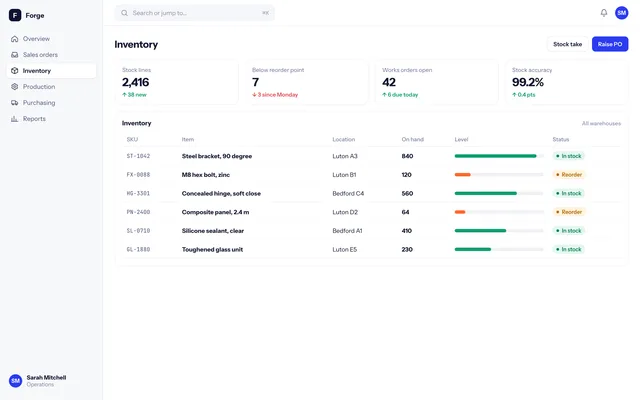Select Inventory in the sidebar
This screenshot has height=400, width=640.
coord(51,71)
